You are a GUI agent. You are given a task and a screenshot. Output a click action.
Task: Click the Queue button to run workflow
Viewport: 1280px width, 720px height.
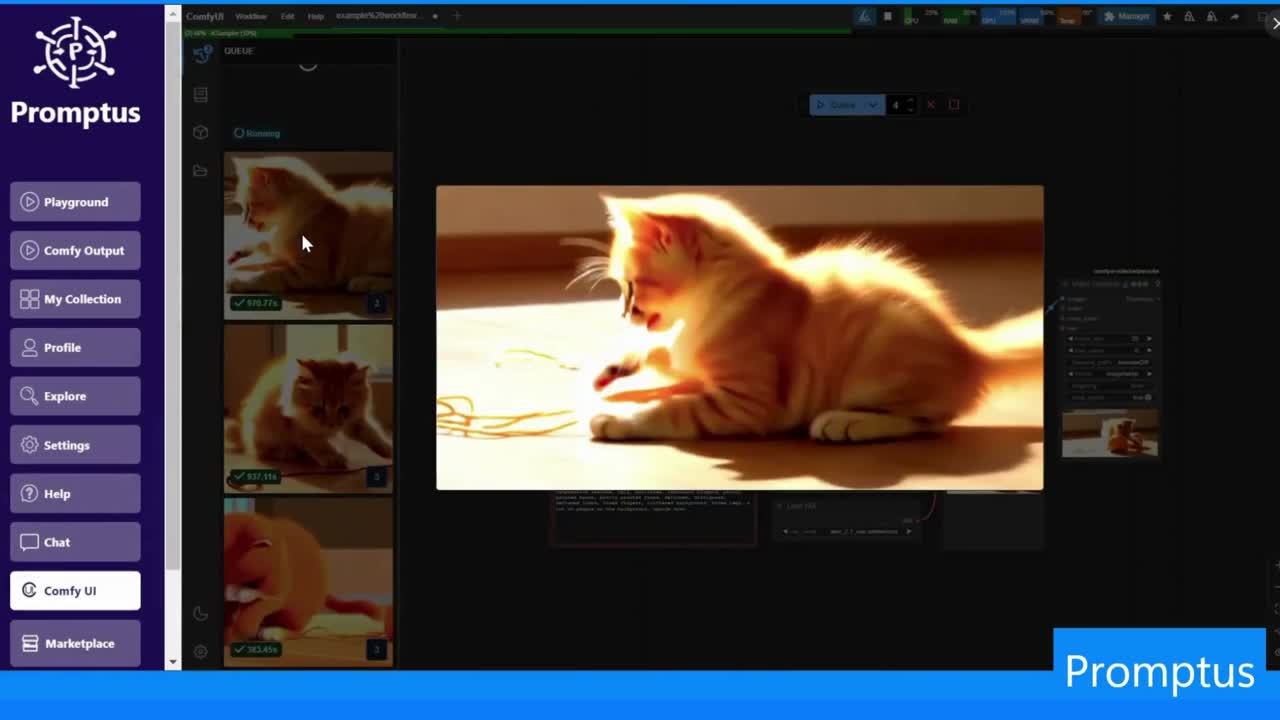click(842, 105)
